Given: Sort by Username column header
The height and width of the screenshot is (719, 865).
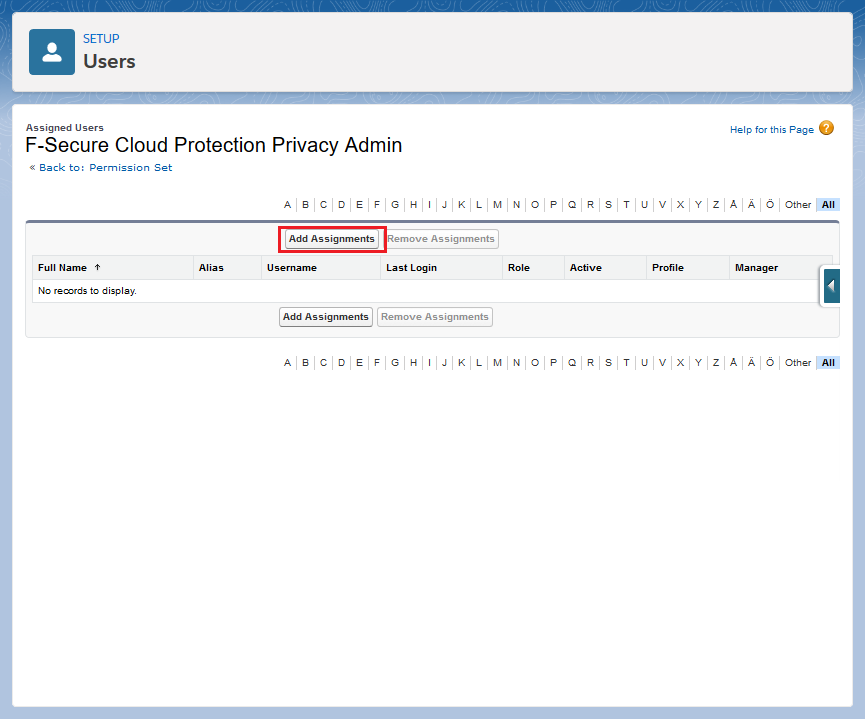Looking at the screenshot, I should point(292,268).
